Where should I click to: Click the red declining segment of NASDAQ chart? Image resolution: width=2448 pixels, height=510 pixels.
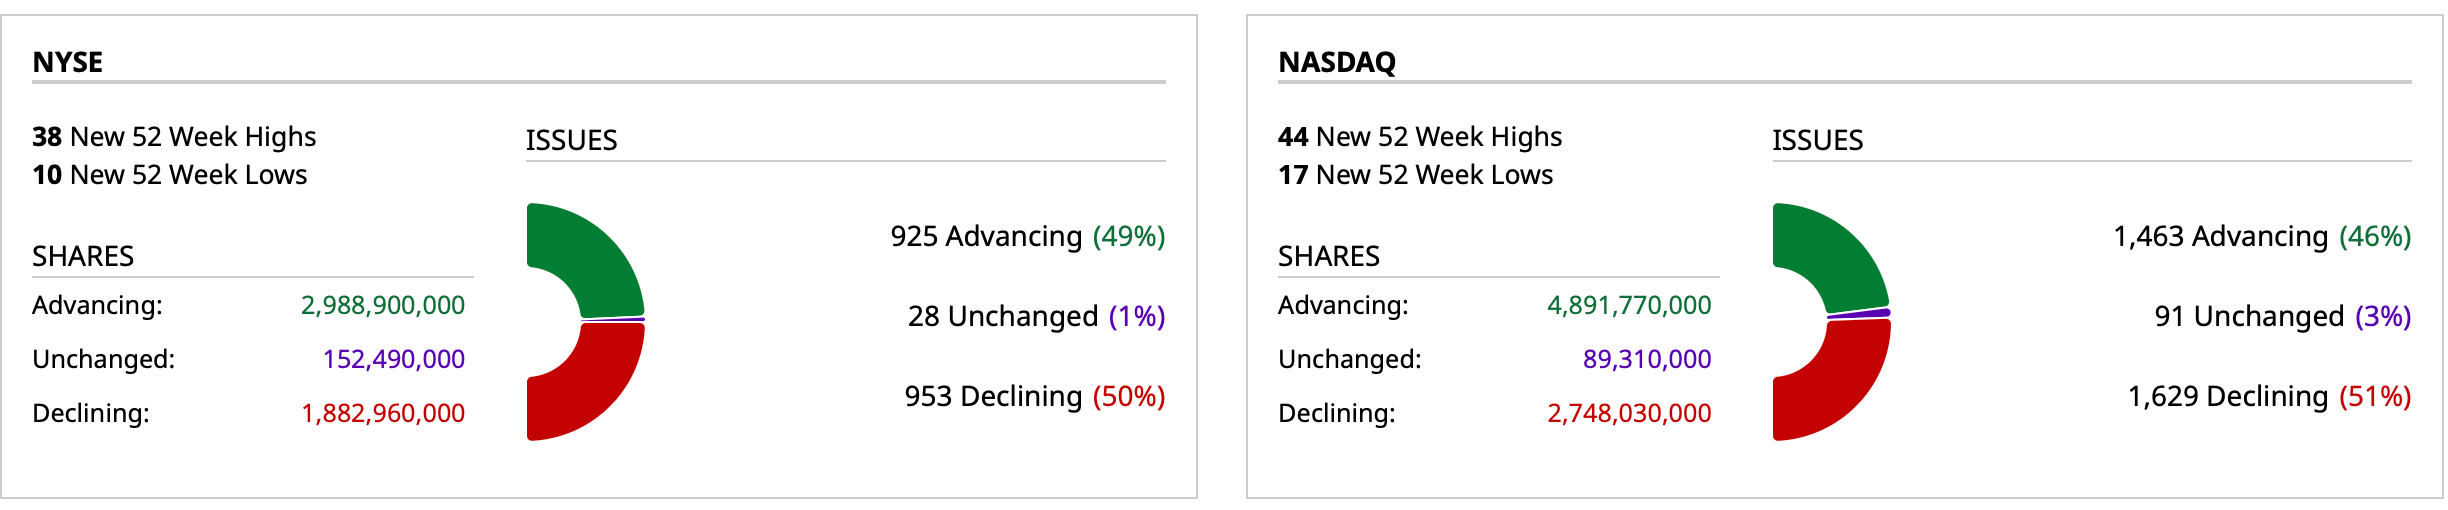[x=1842, y=385]
